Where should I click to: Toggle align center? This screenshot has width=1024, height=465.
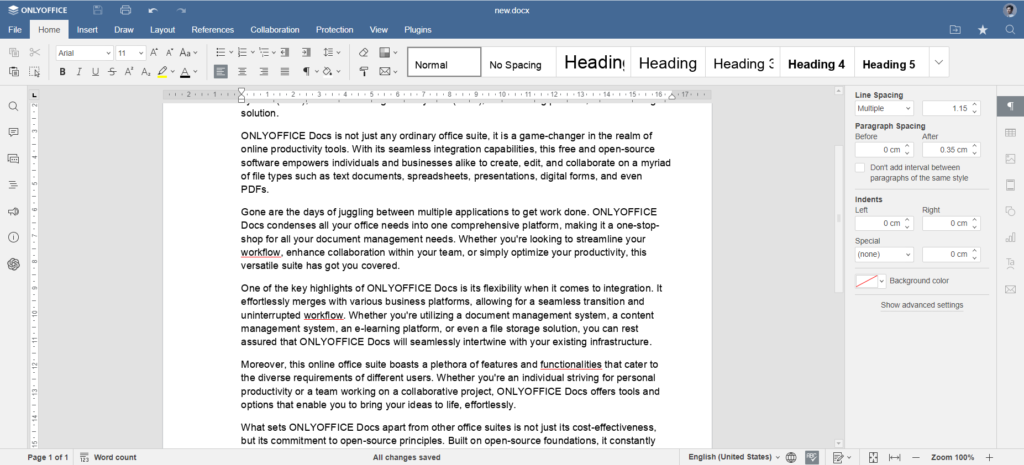[242, 71]
